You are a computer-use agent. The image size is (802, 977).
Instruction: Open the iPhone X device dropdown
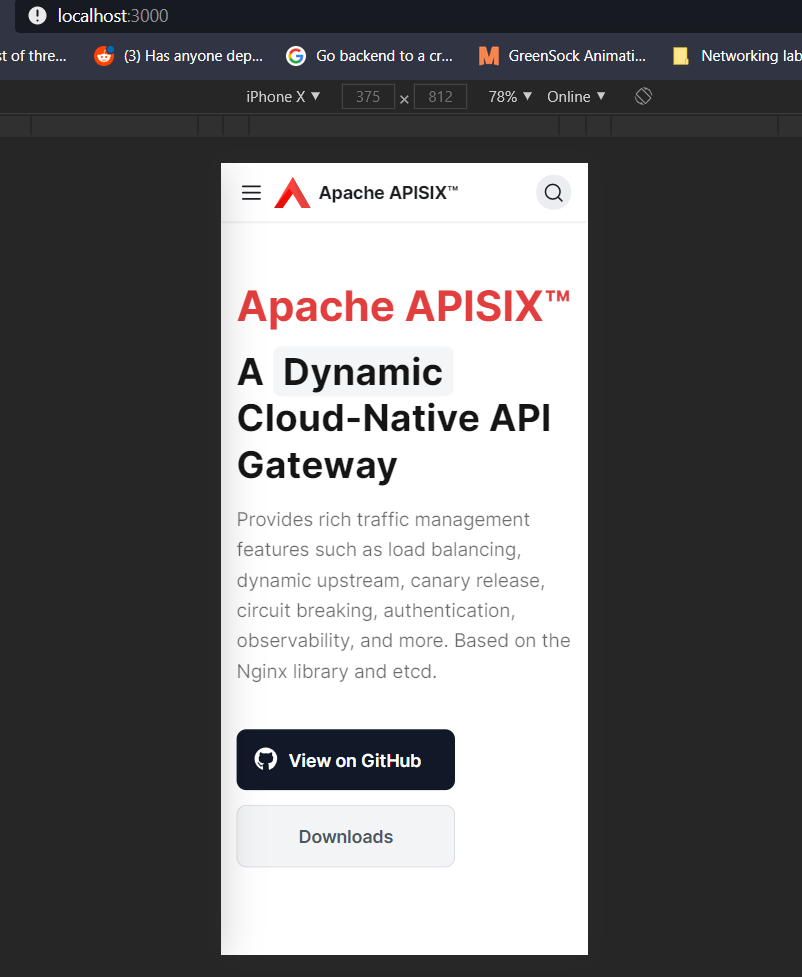(x=283, y=97)
